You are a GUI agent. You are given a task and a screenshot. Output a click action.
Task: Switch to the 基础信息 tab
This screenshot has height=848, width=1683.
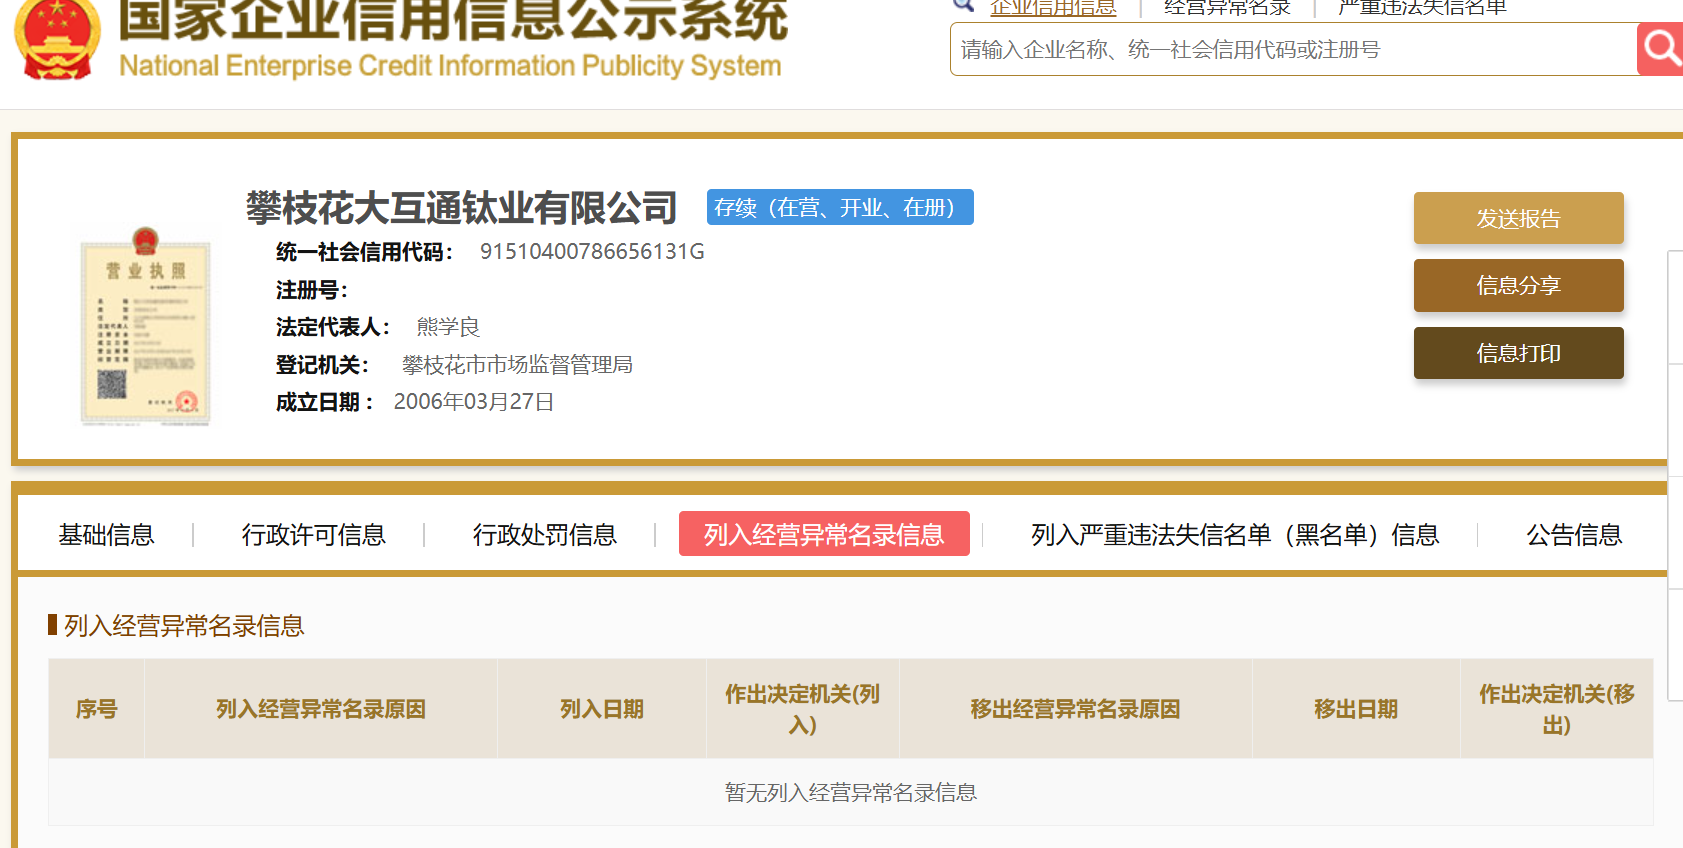[106, 535]
